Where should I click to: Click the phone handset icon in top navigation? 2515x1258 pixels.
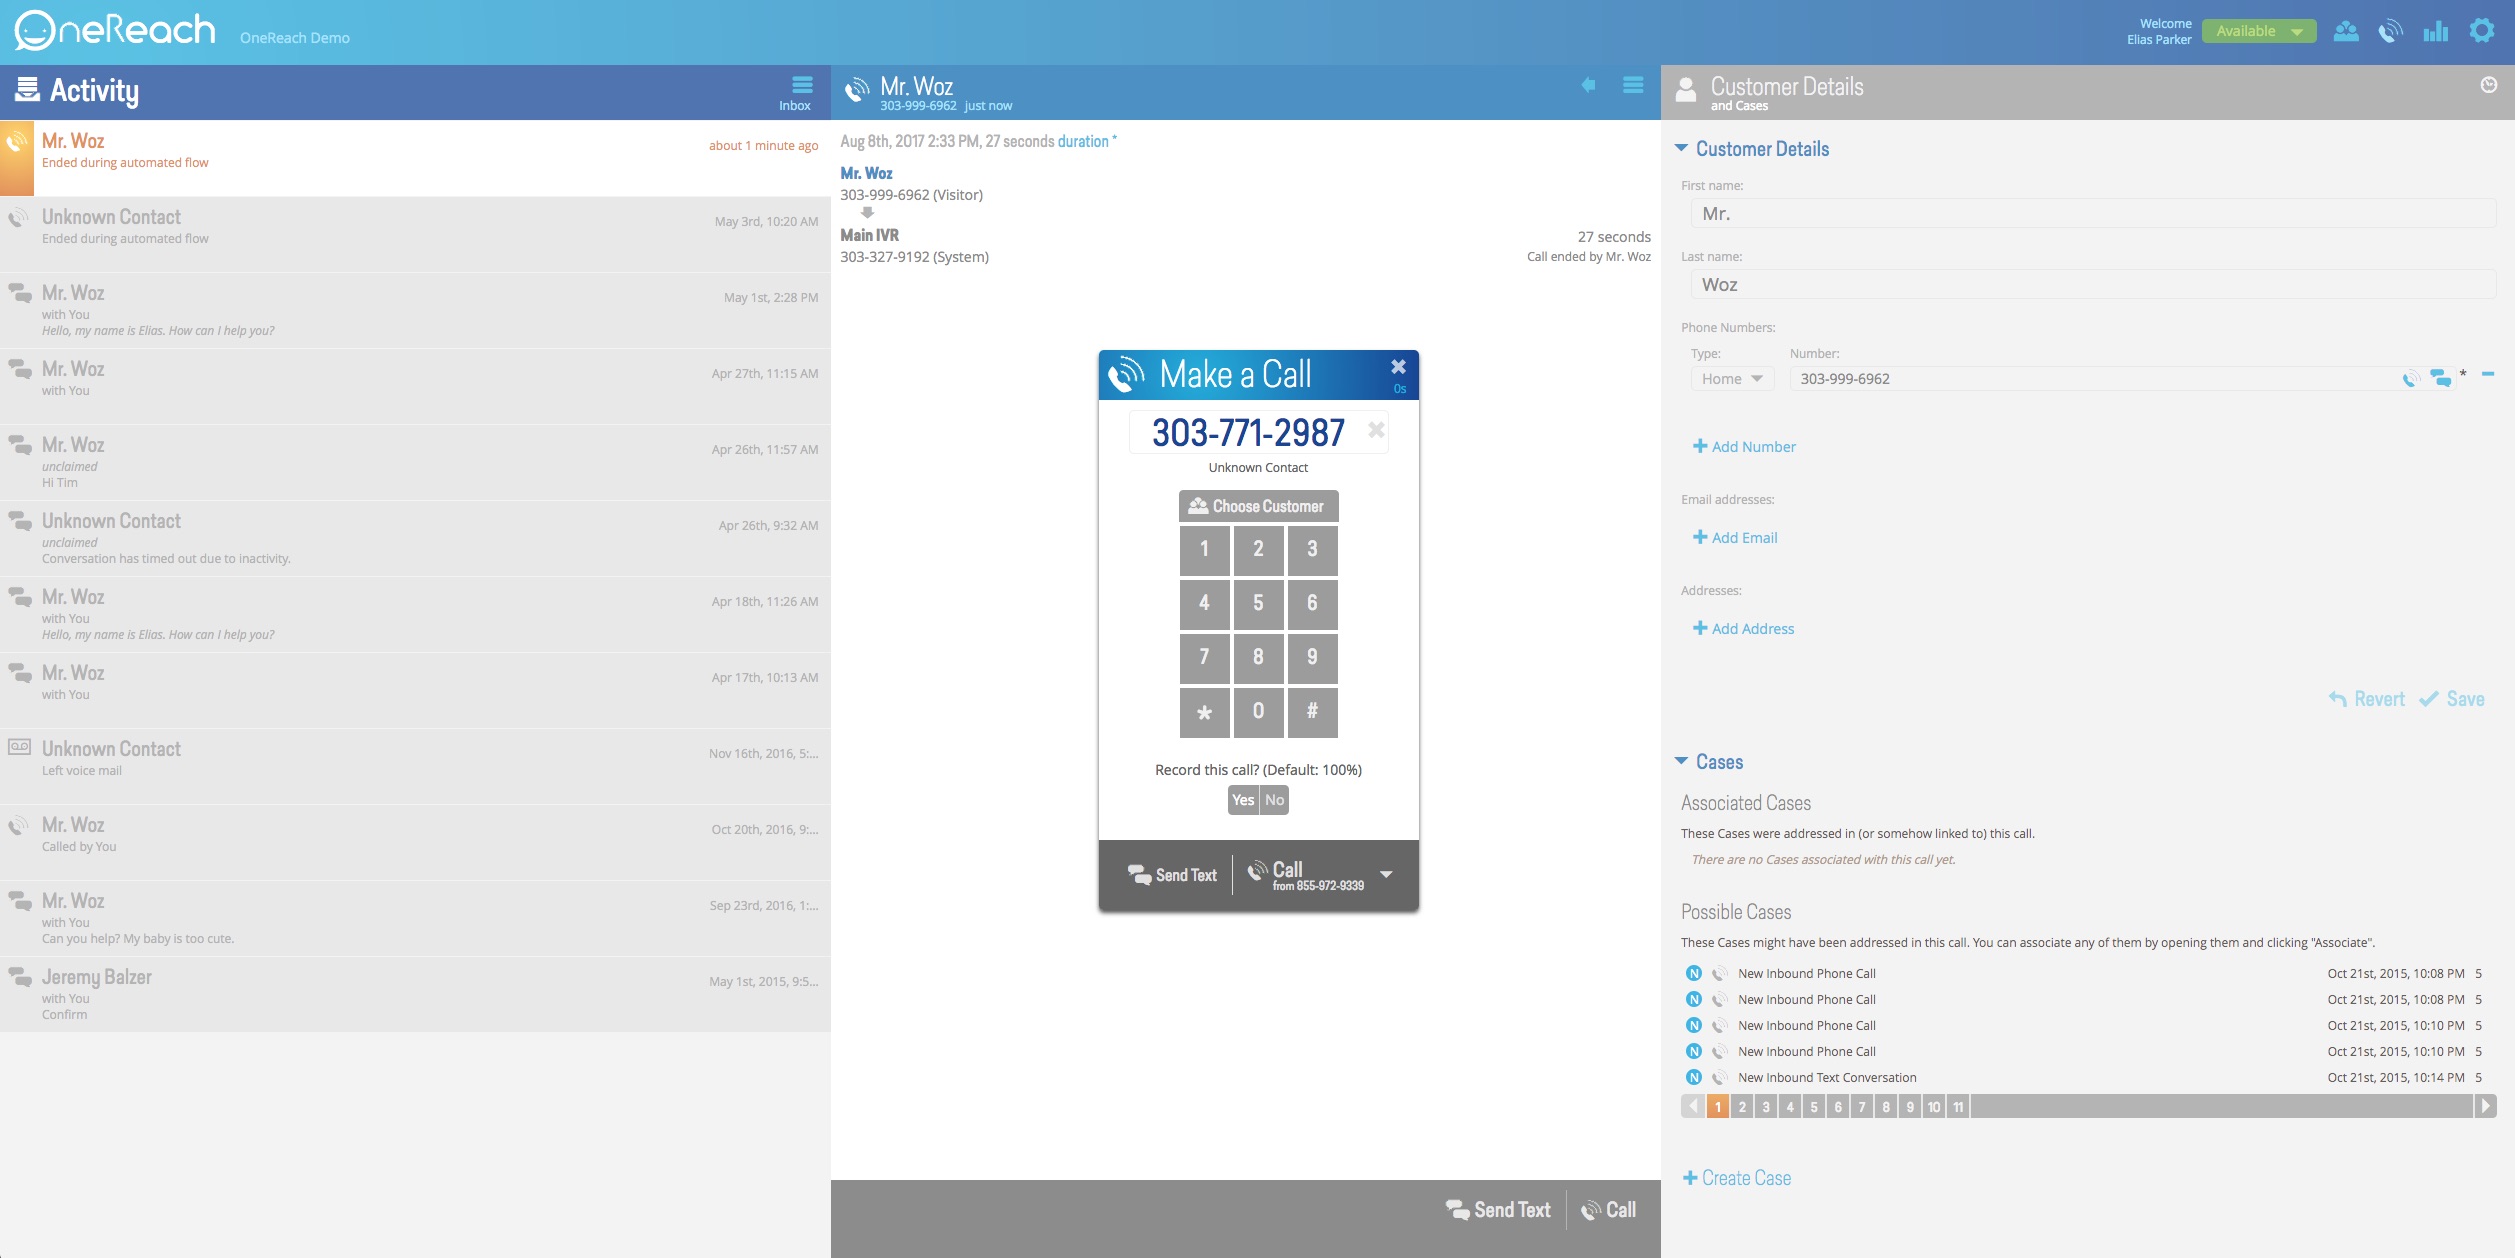point(2391,30)
